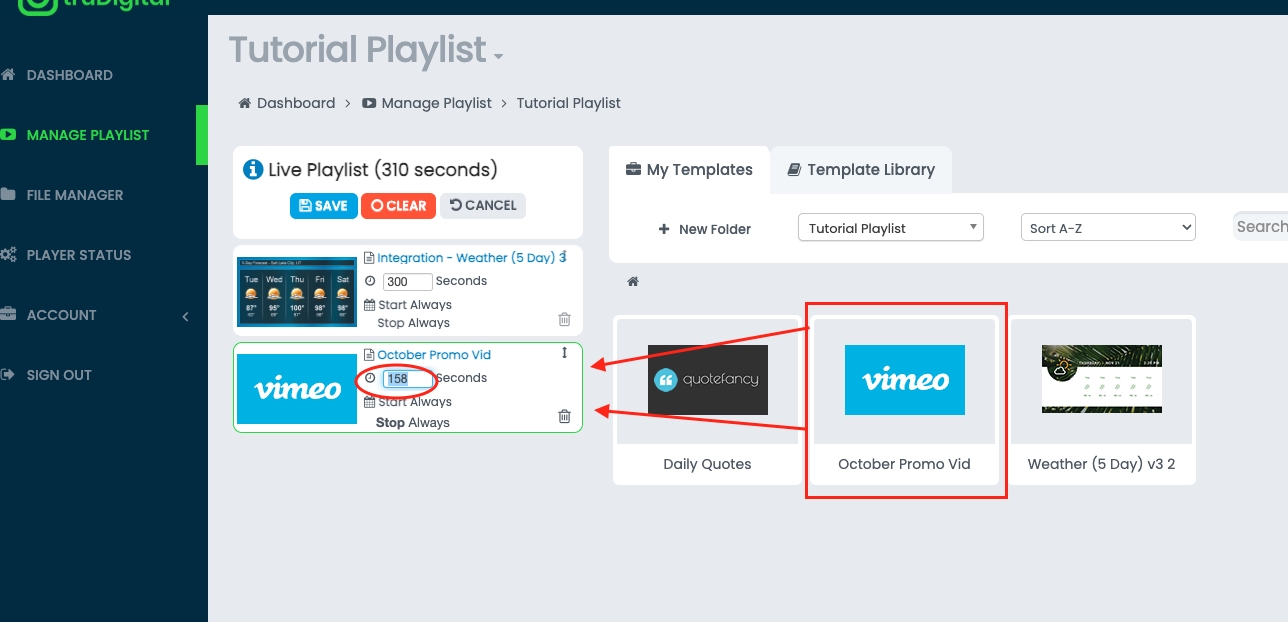Viewport: 1288px width, 622px height.
Task: Click the briefcase icon on My Templates tab
Action: (x=633, y=170)
